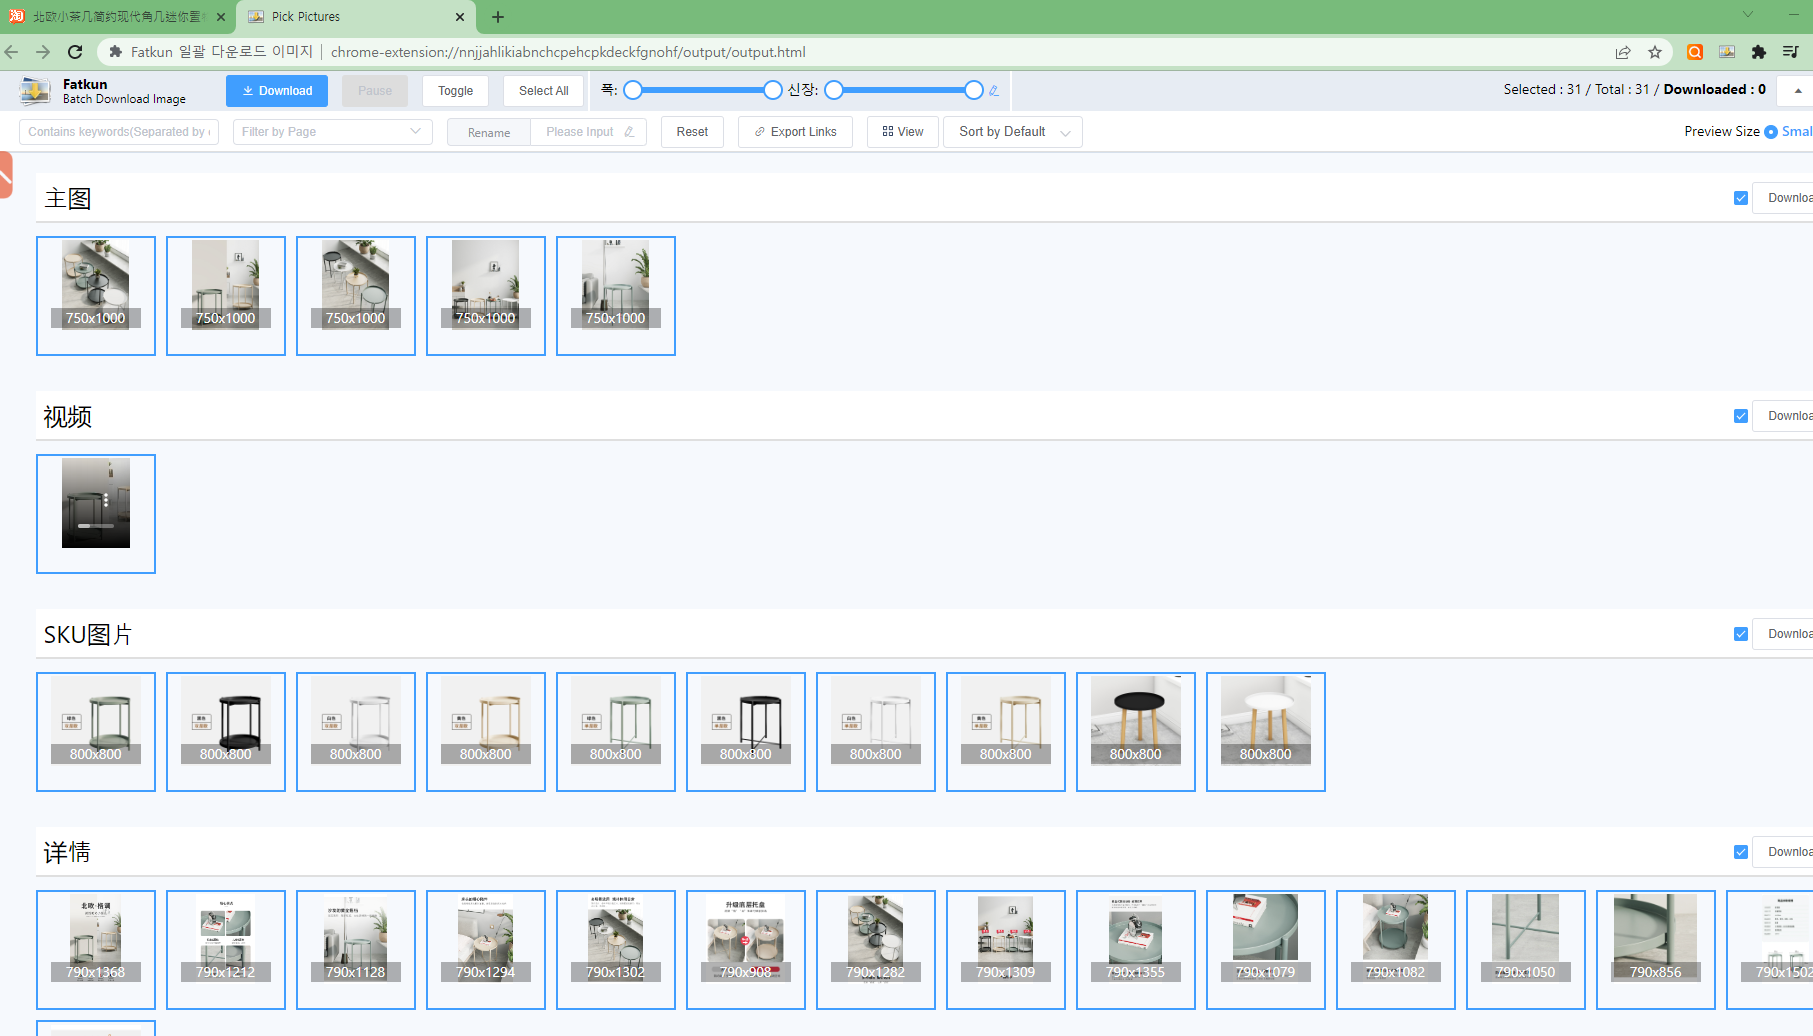The width and height of the screenshot is (1813, 1036).
Task: Click the address bar URL
Action: click(x=568, y=52)
